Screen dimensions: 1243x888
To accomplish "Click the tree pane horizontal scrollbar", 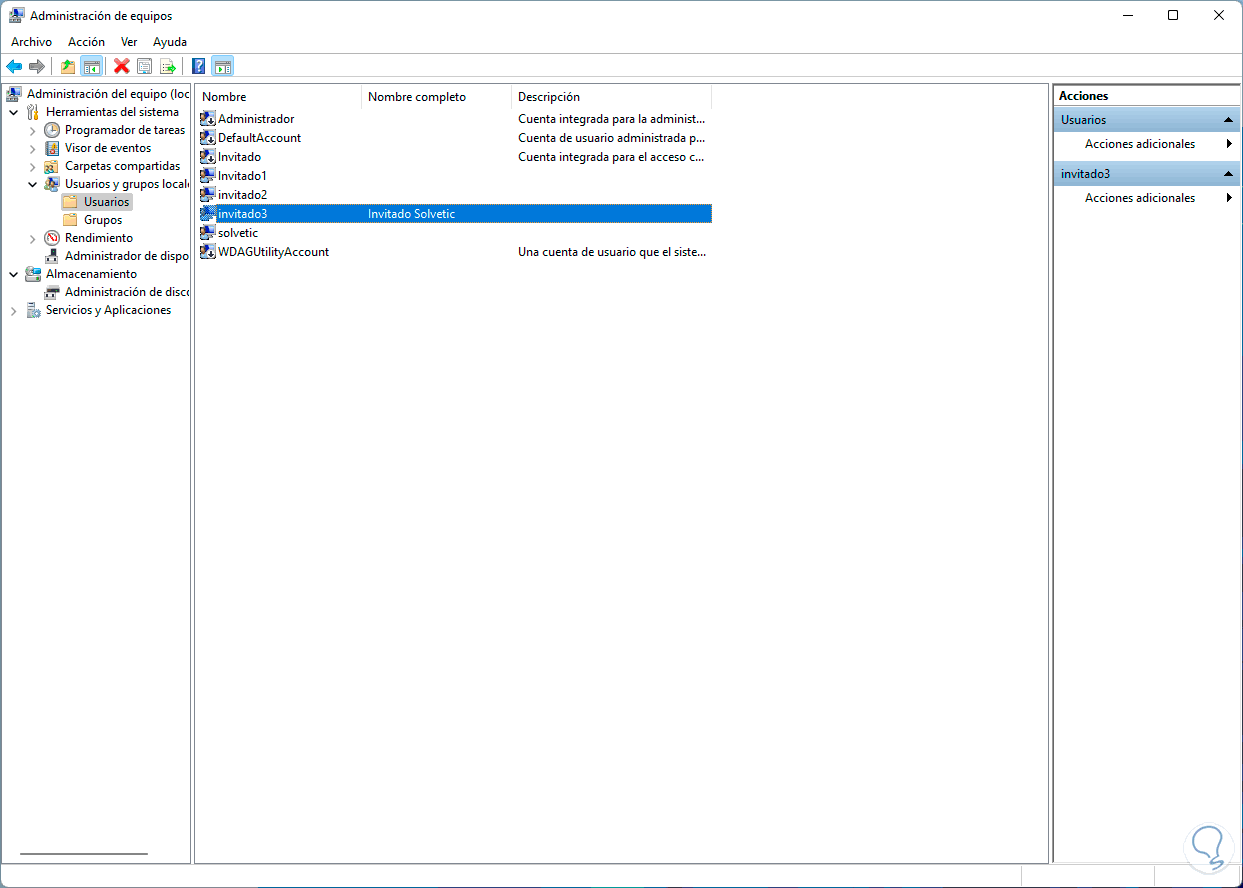I will [84, 854].
